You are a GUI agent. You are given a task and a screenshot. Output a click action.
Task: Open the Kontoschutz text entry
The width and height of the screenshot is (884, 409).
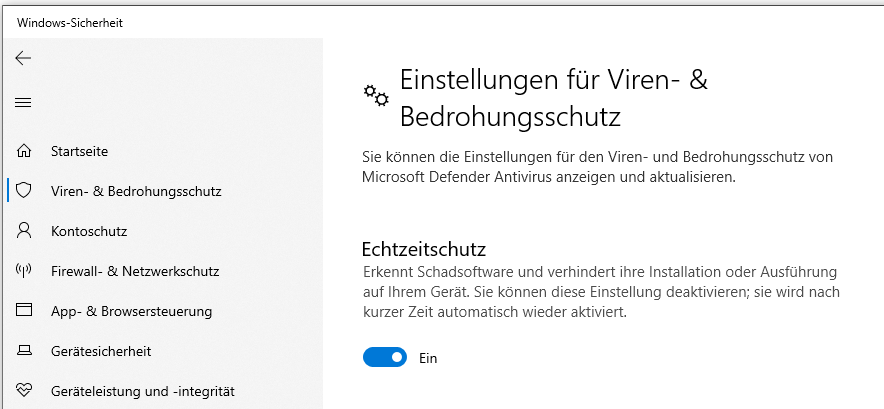pyautogui.click(x=89, y=231)
